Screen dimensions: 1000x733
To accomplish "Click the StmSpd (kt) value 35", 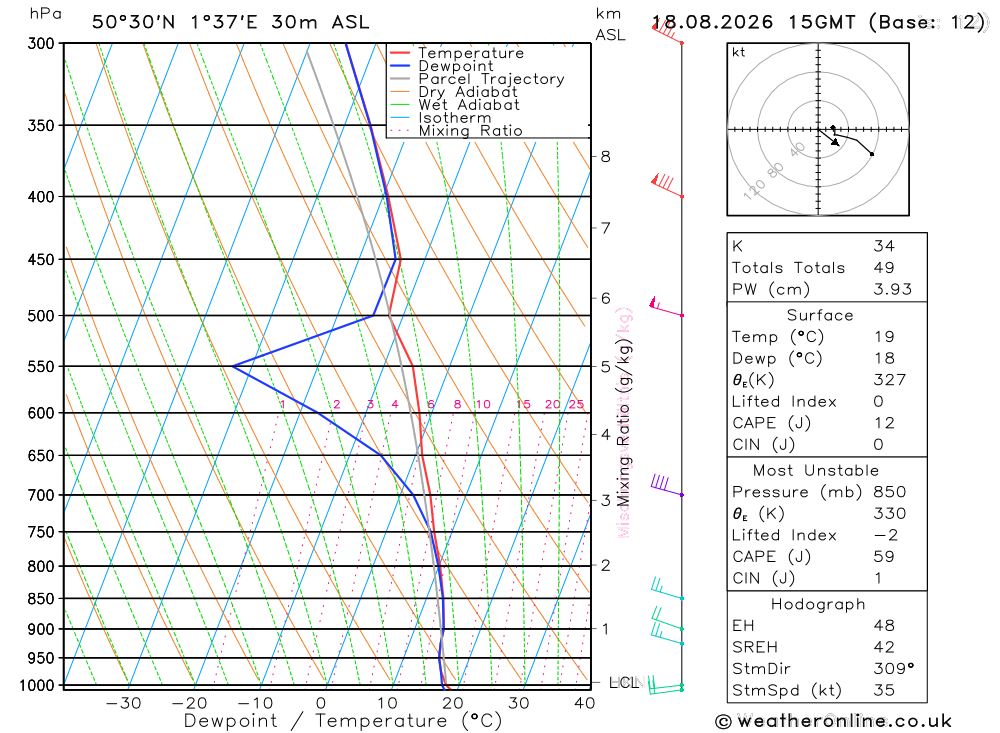I will pos(884,690).
